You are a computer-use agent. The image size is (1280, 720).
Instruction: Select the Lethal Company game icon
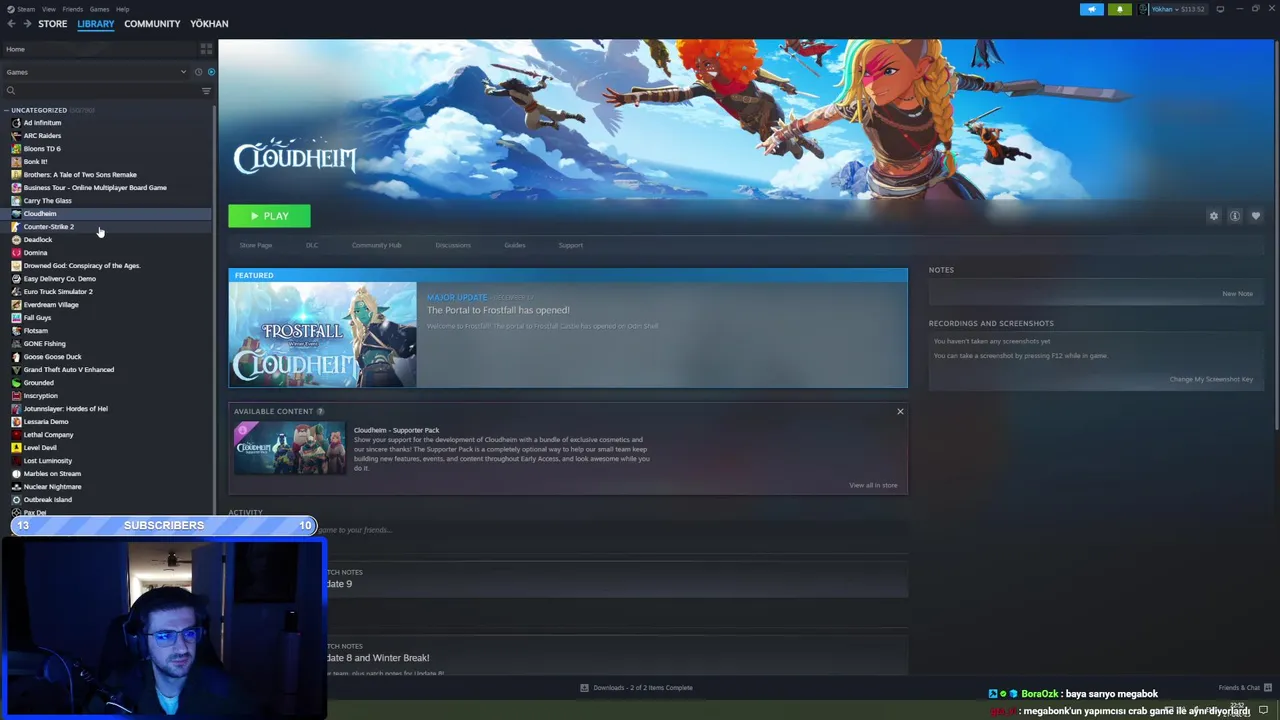(x=16, y=434)
